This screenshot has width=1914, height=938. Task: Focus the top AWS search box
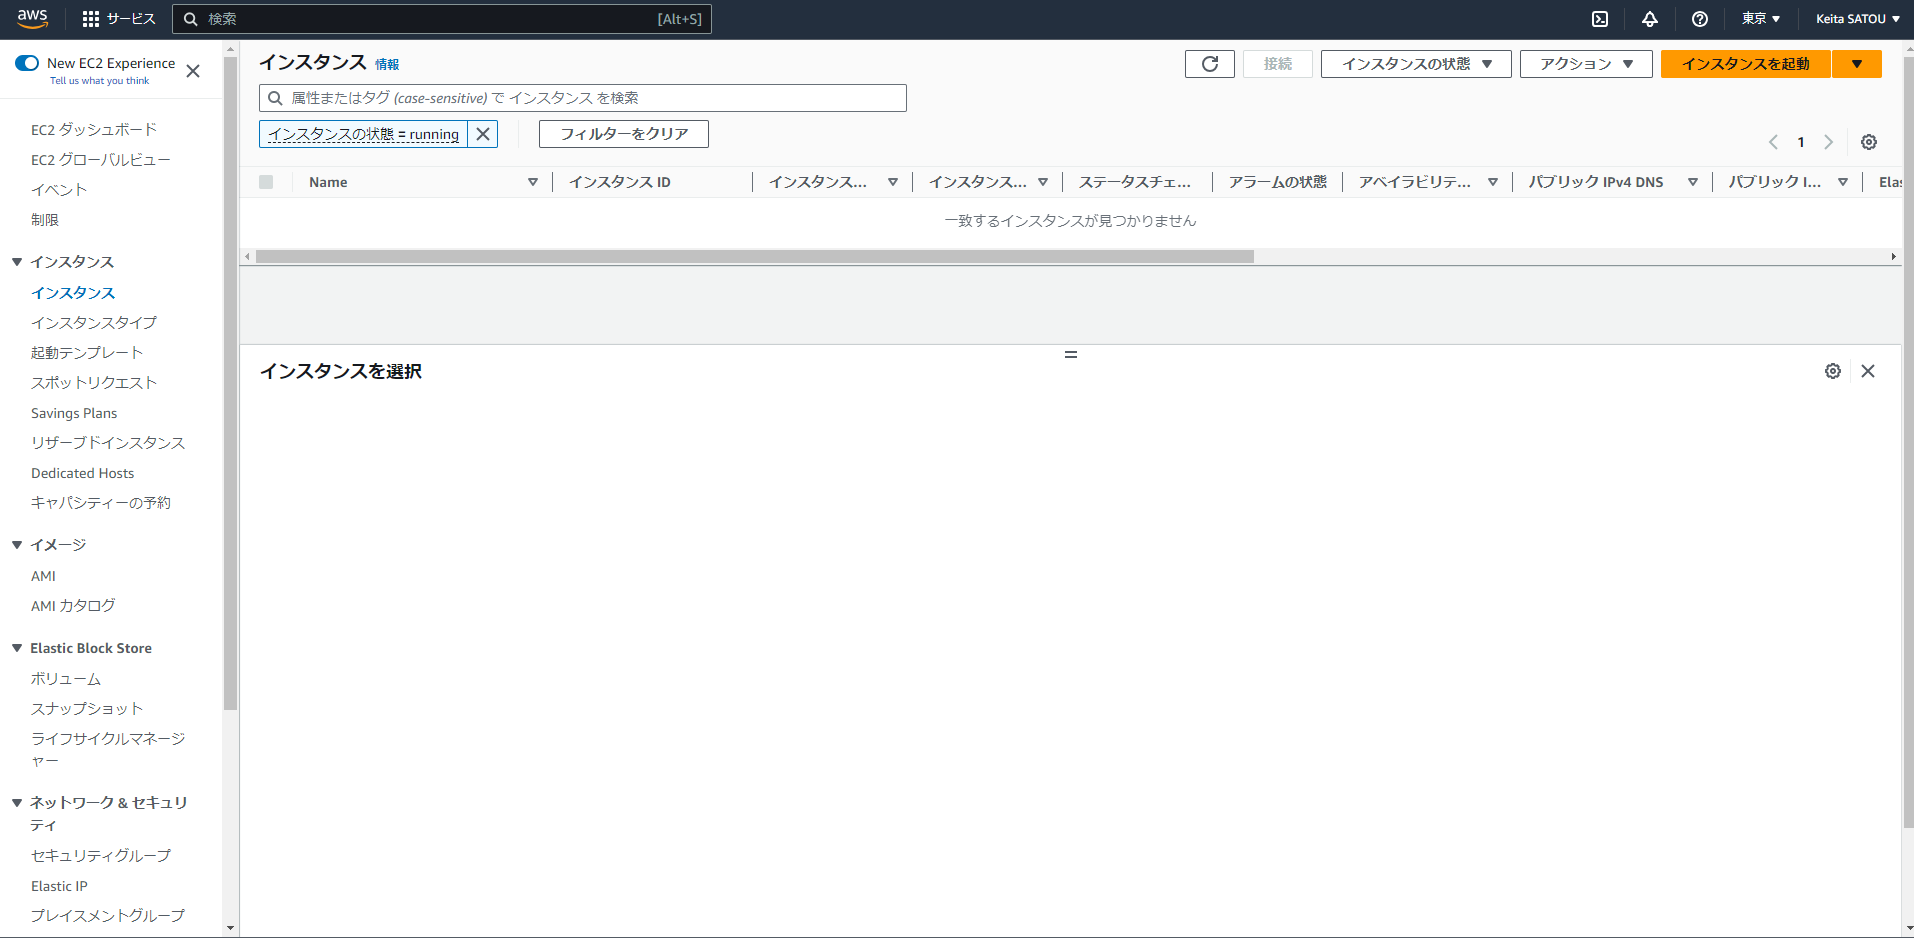(442, 19)
